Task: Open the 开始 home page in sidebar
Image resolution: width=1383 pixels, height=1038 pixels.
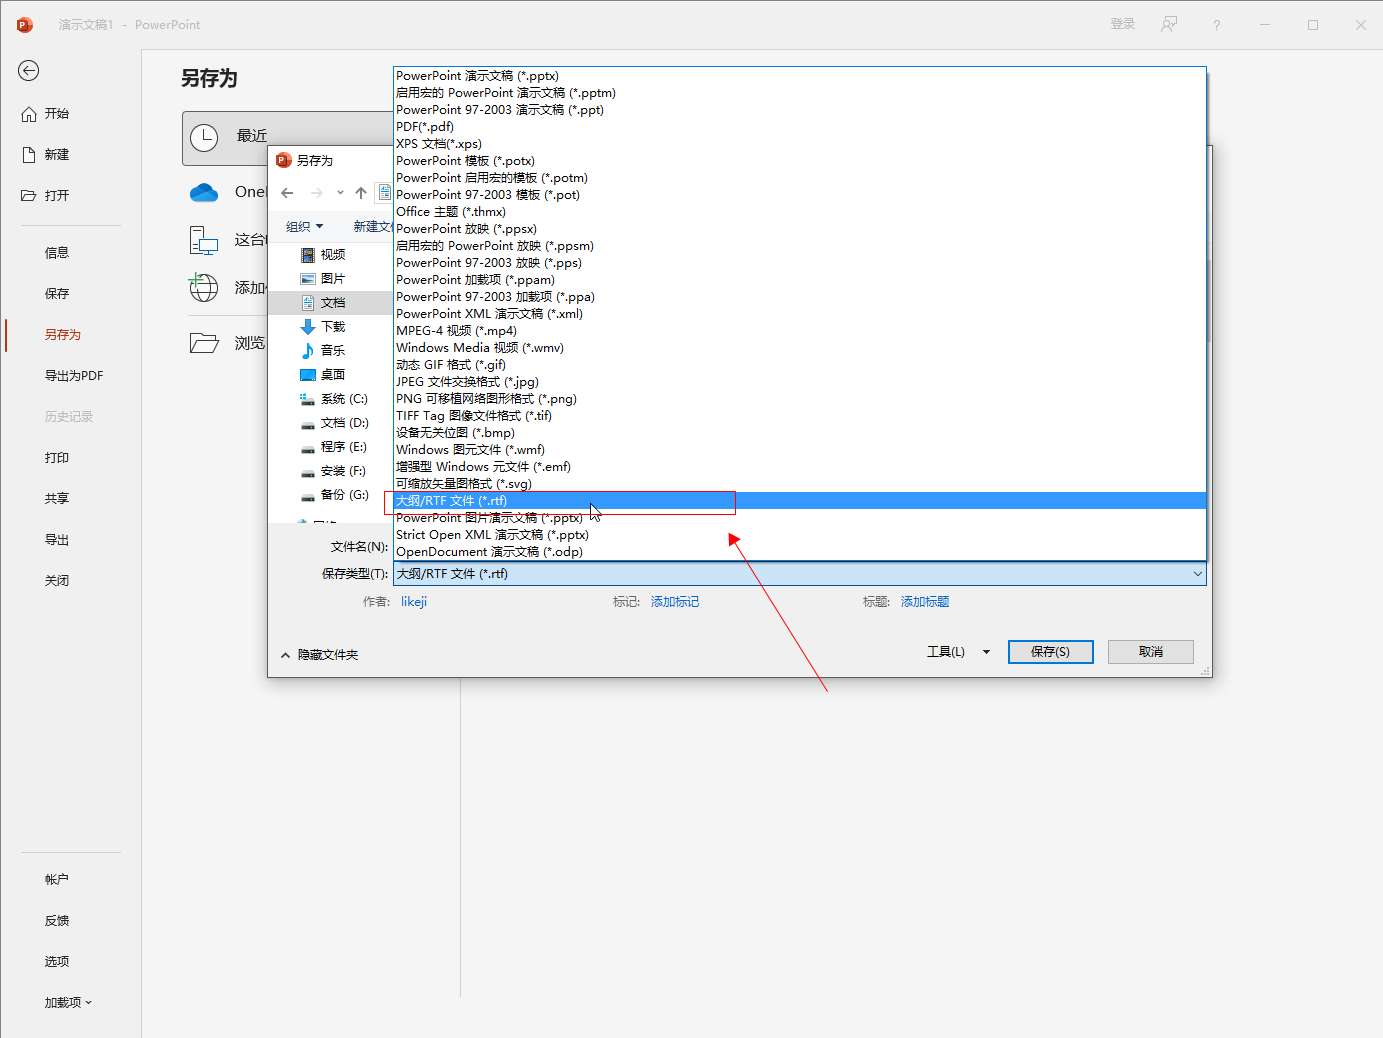Action: coord(46,114)
